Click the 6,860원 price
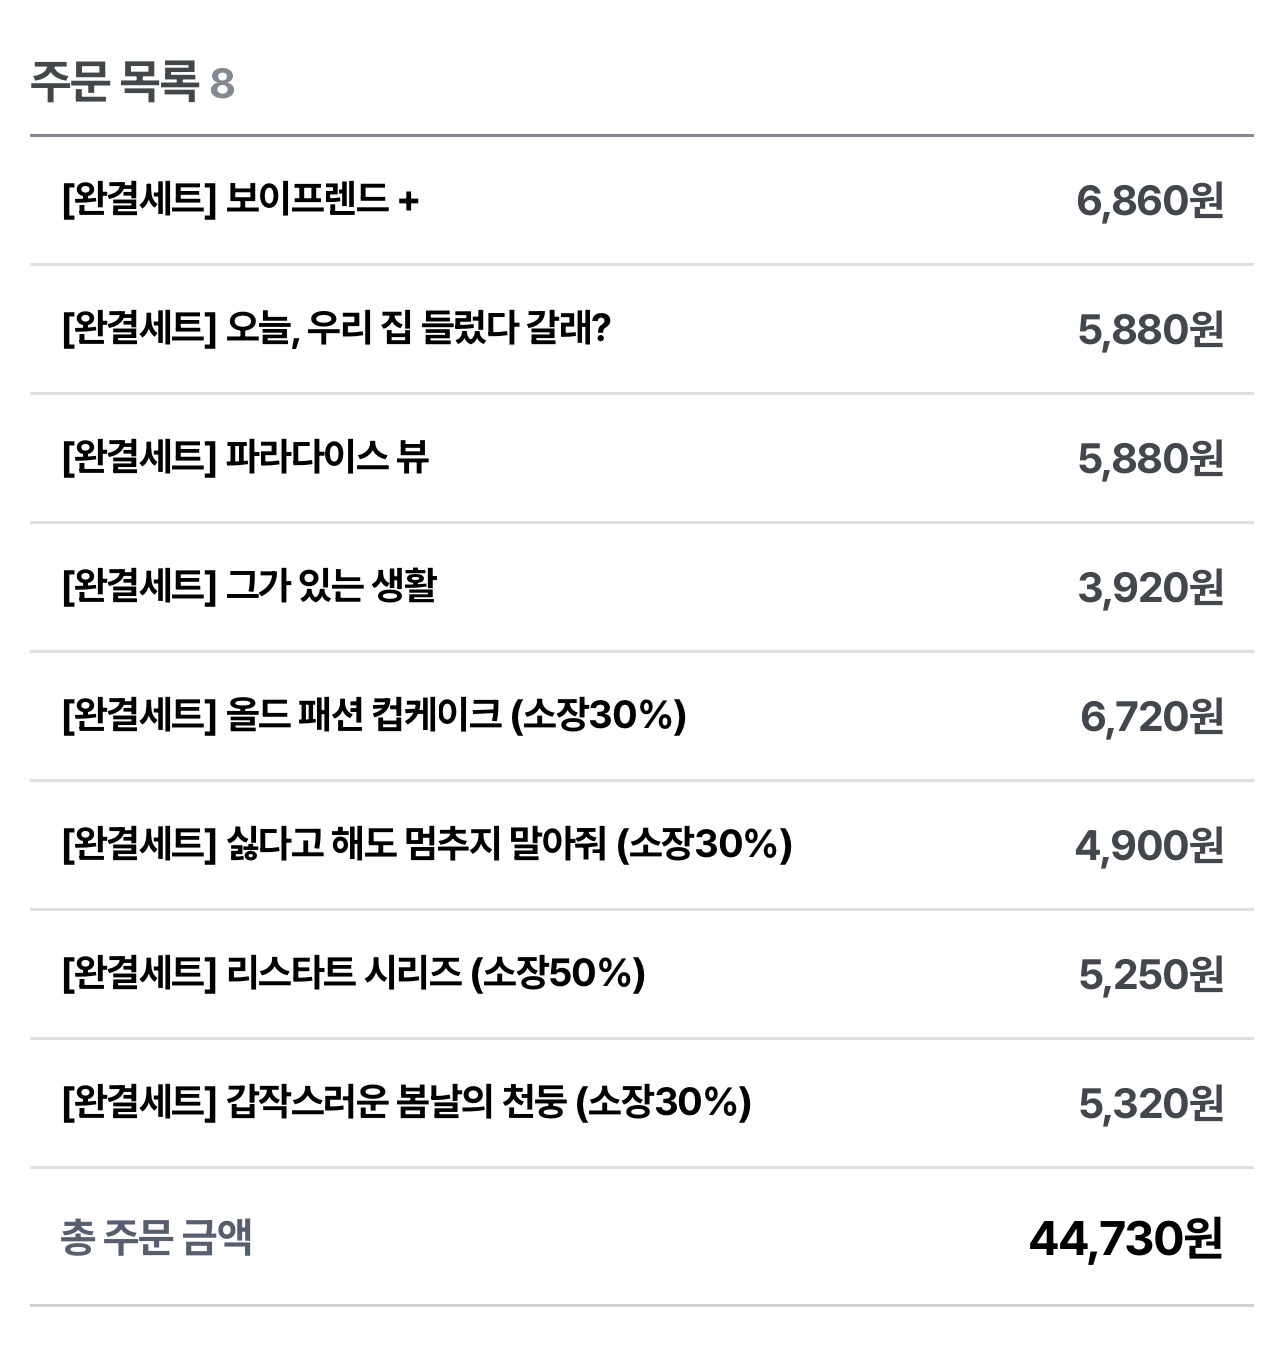Screen dimensions: 1284x1355 click(1149, 201)
